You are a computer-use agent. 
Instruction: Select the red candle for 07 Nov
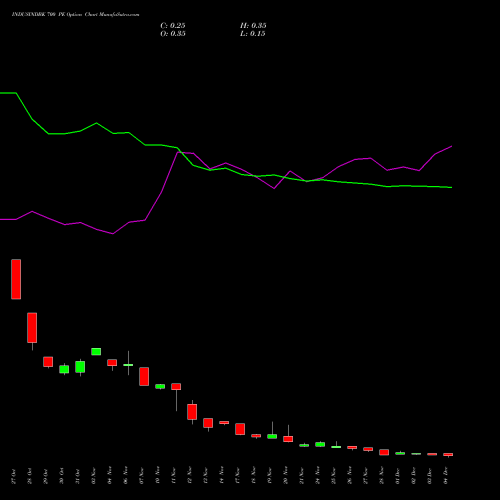144,376
